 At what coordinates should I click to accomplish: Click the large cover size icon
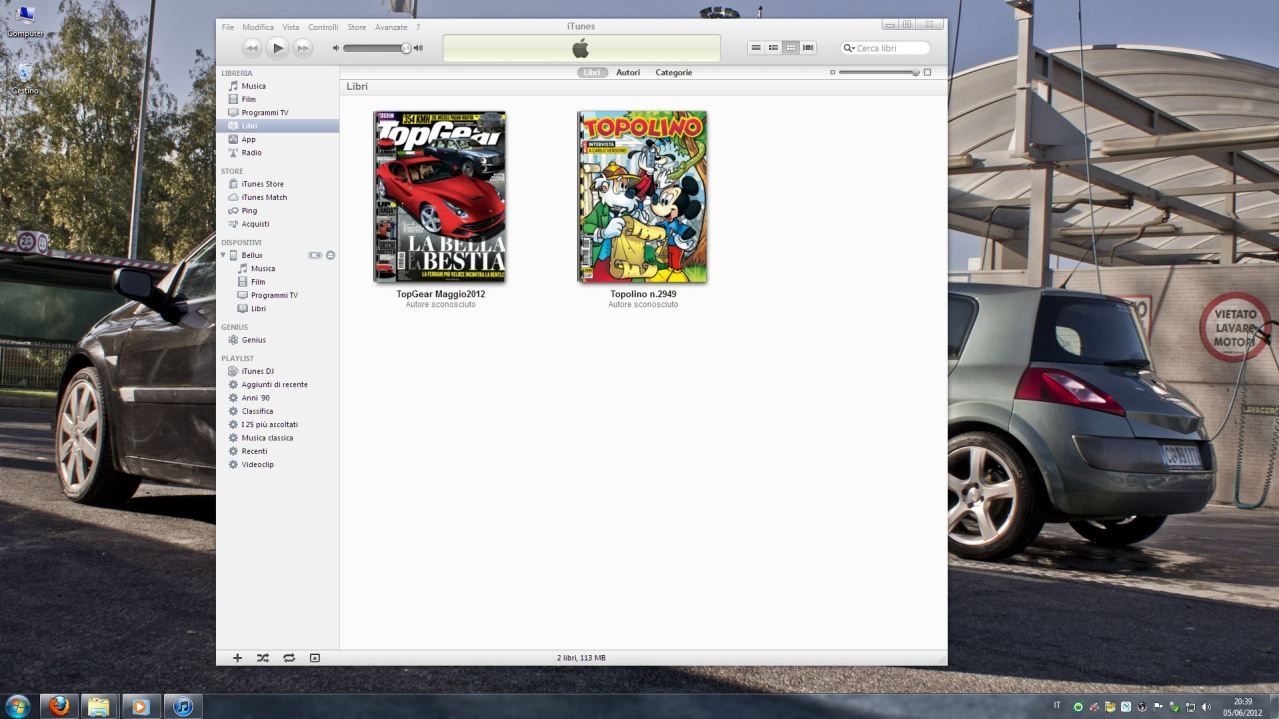pos(927,73)
